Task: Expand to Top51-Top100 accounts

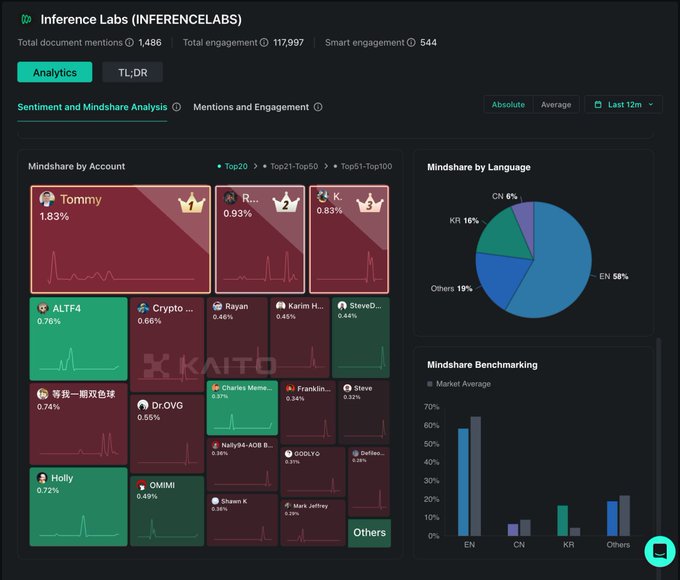Action: [x=364, y=167]
